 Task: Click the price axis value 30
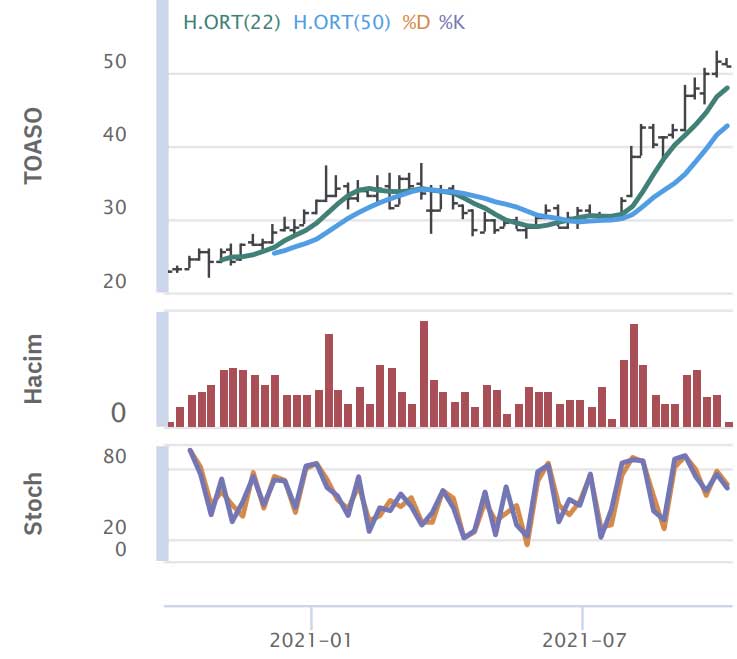[x=115, y=208]
